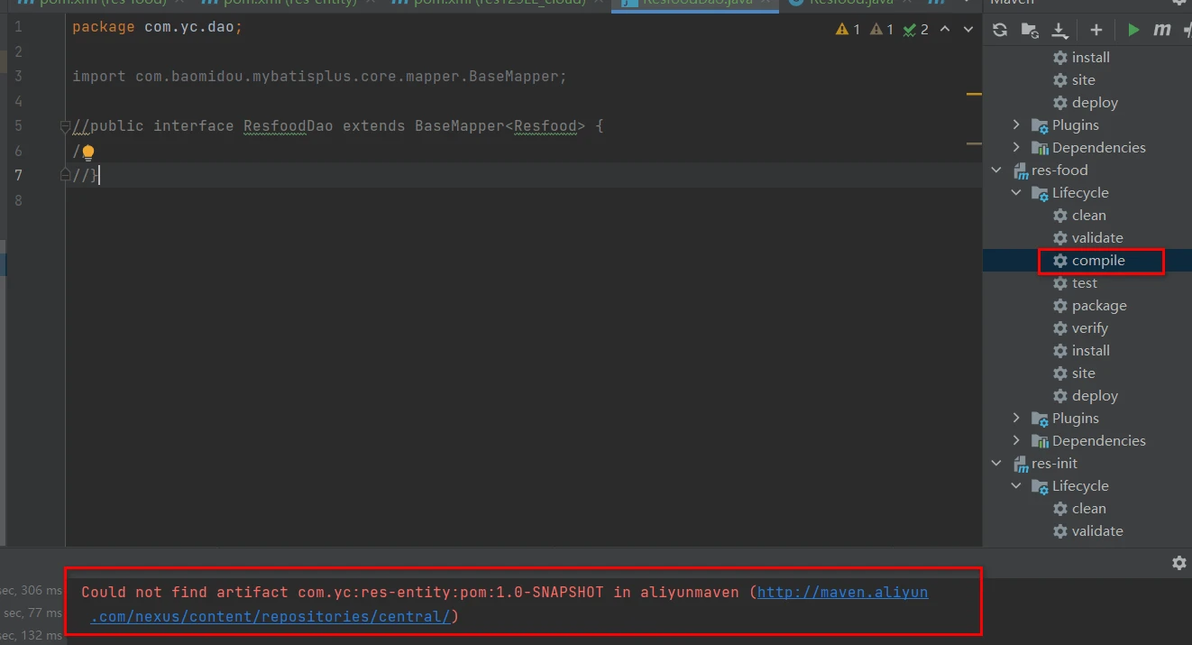Click the green typo count indicator
The width and height of the screenshot is (1192, 645).
click(915, 29)
